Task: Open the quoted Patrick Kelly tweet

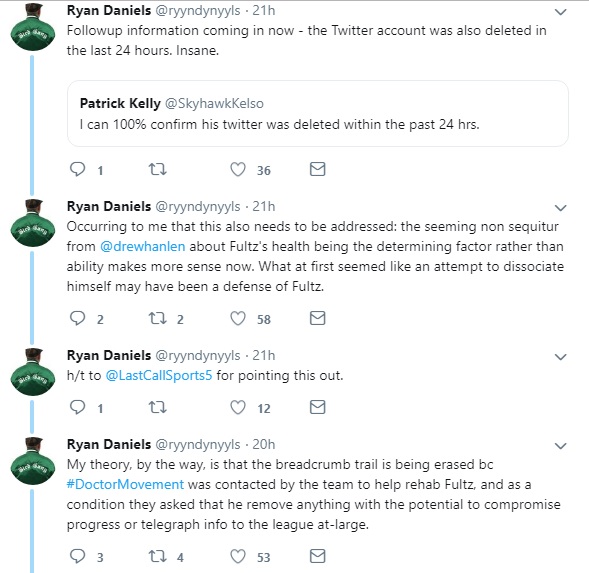Action: click(x=318, y=113)
